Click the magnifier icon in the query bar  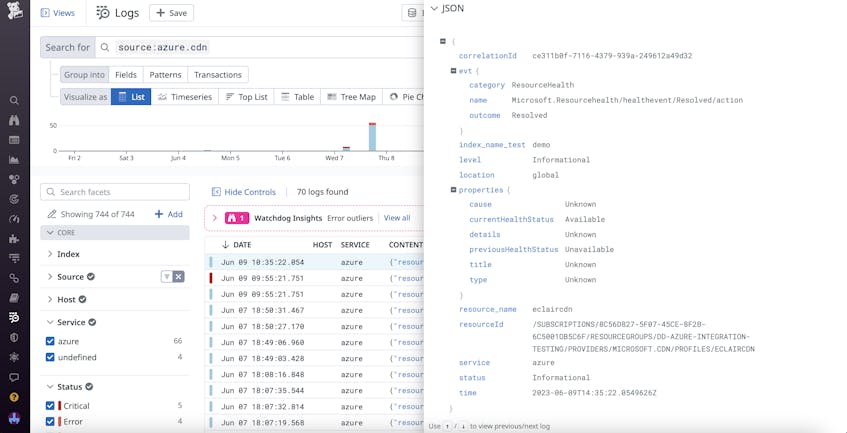tap(105, 48)
